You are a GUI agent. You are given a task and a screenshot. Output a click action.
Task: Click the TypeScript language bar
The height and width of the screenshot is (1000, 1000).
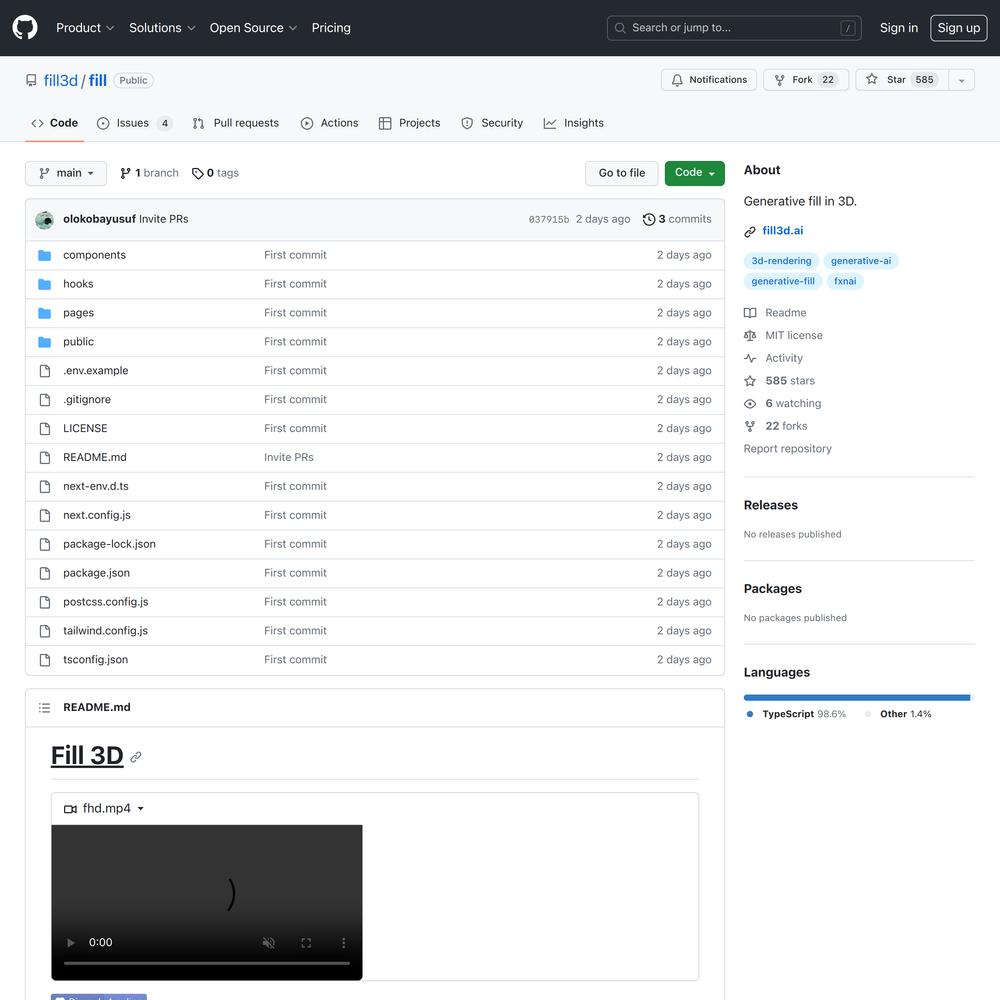(x=857, y=698)
